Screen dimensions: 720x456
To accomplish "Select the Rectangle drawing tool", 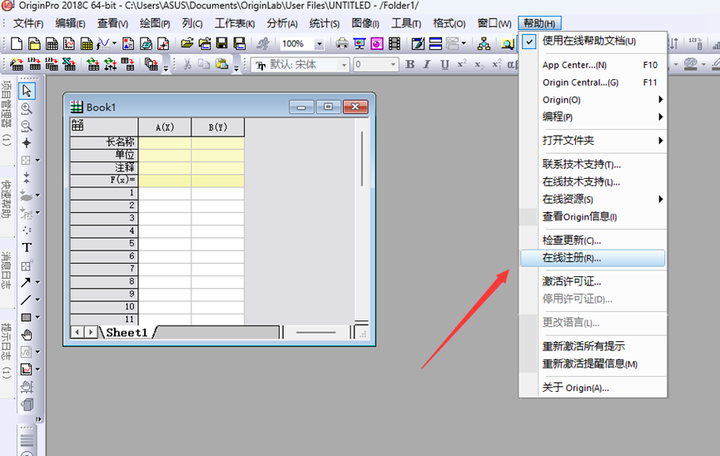I will click(26, 317).
